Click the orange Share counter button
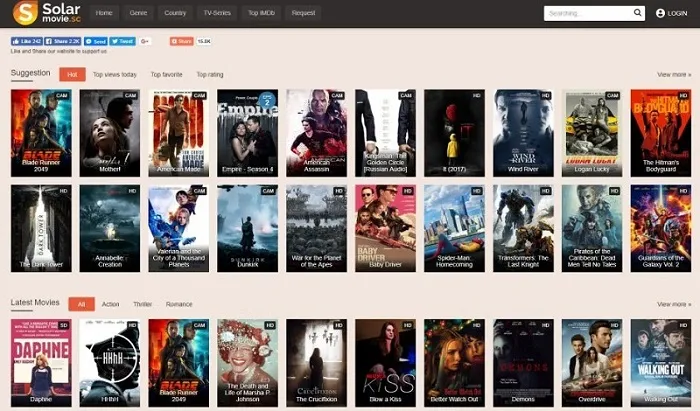 181,41
